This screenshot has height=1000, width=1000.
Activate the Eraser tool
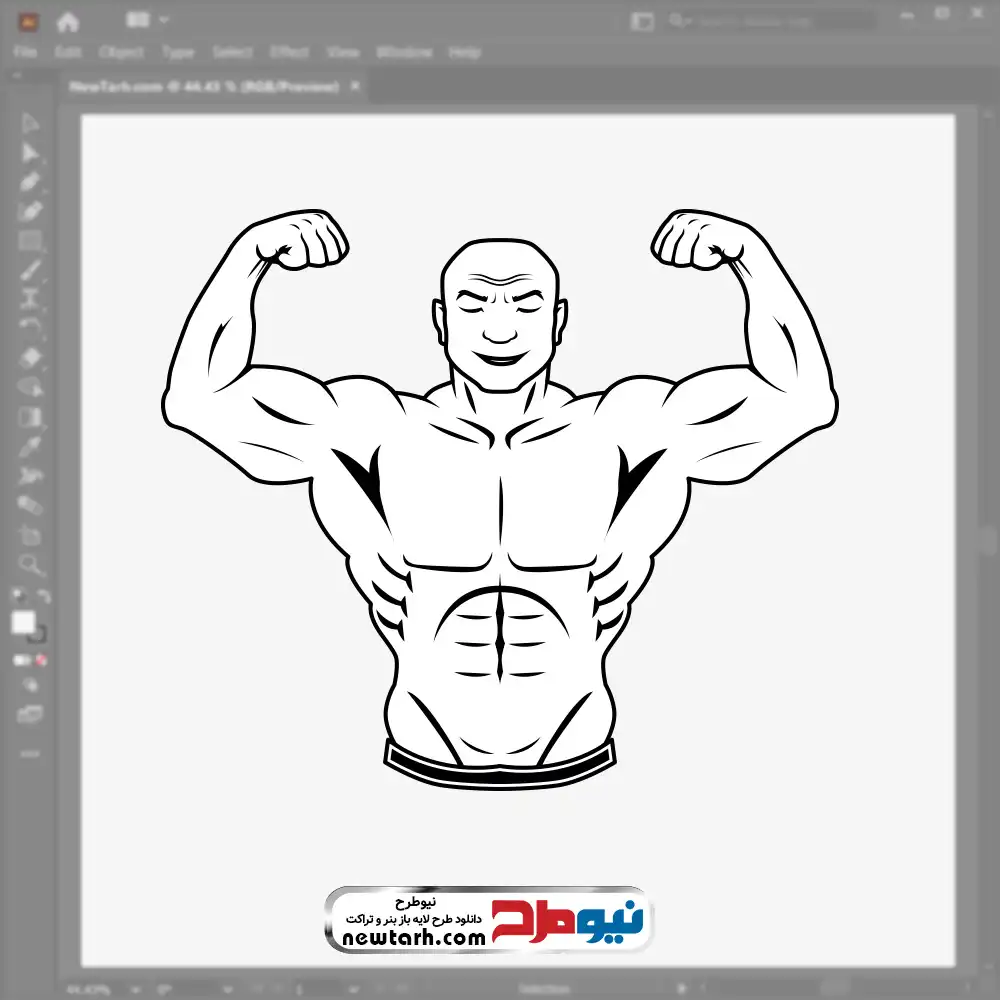point(30,357)
